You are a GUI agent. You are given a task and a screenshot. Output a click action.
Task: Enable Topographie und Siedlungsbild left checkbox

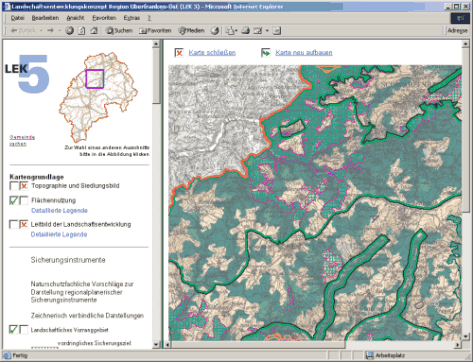click(14, 186)
